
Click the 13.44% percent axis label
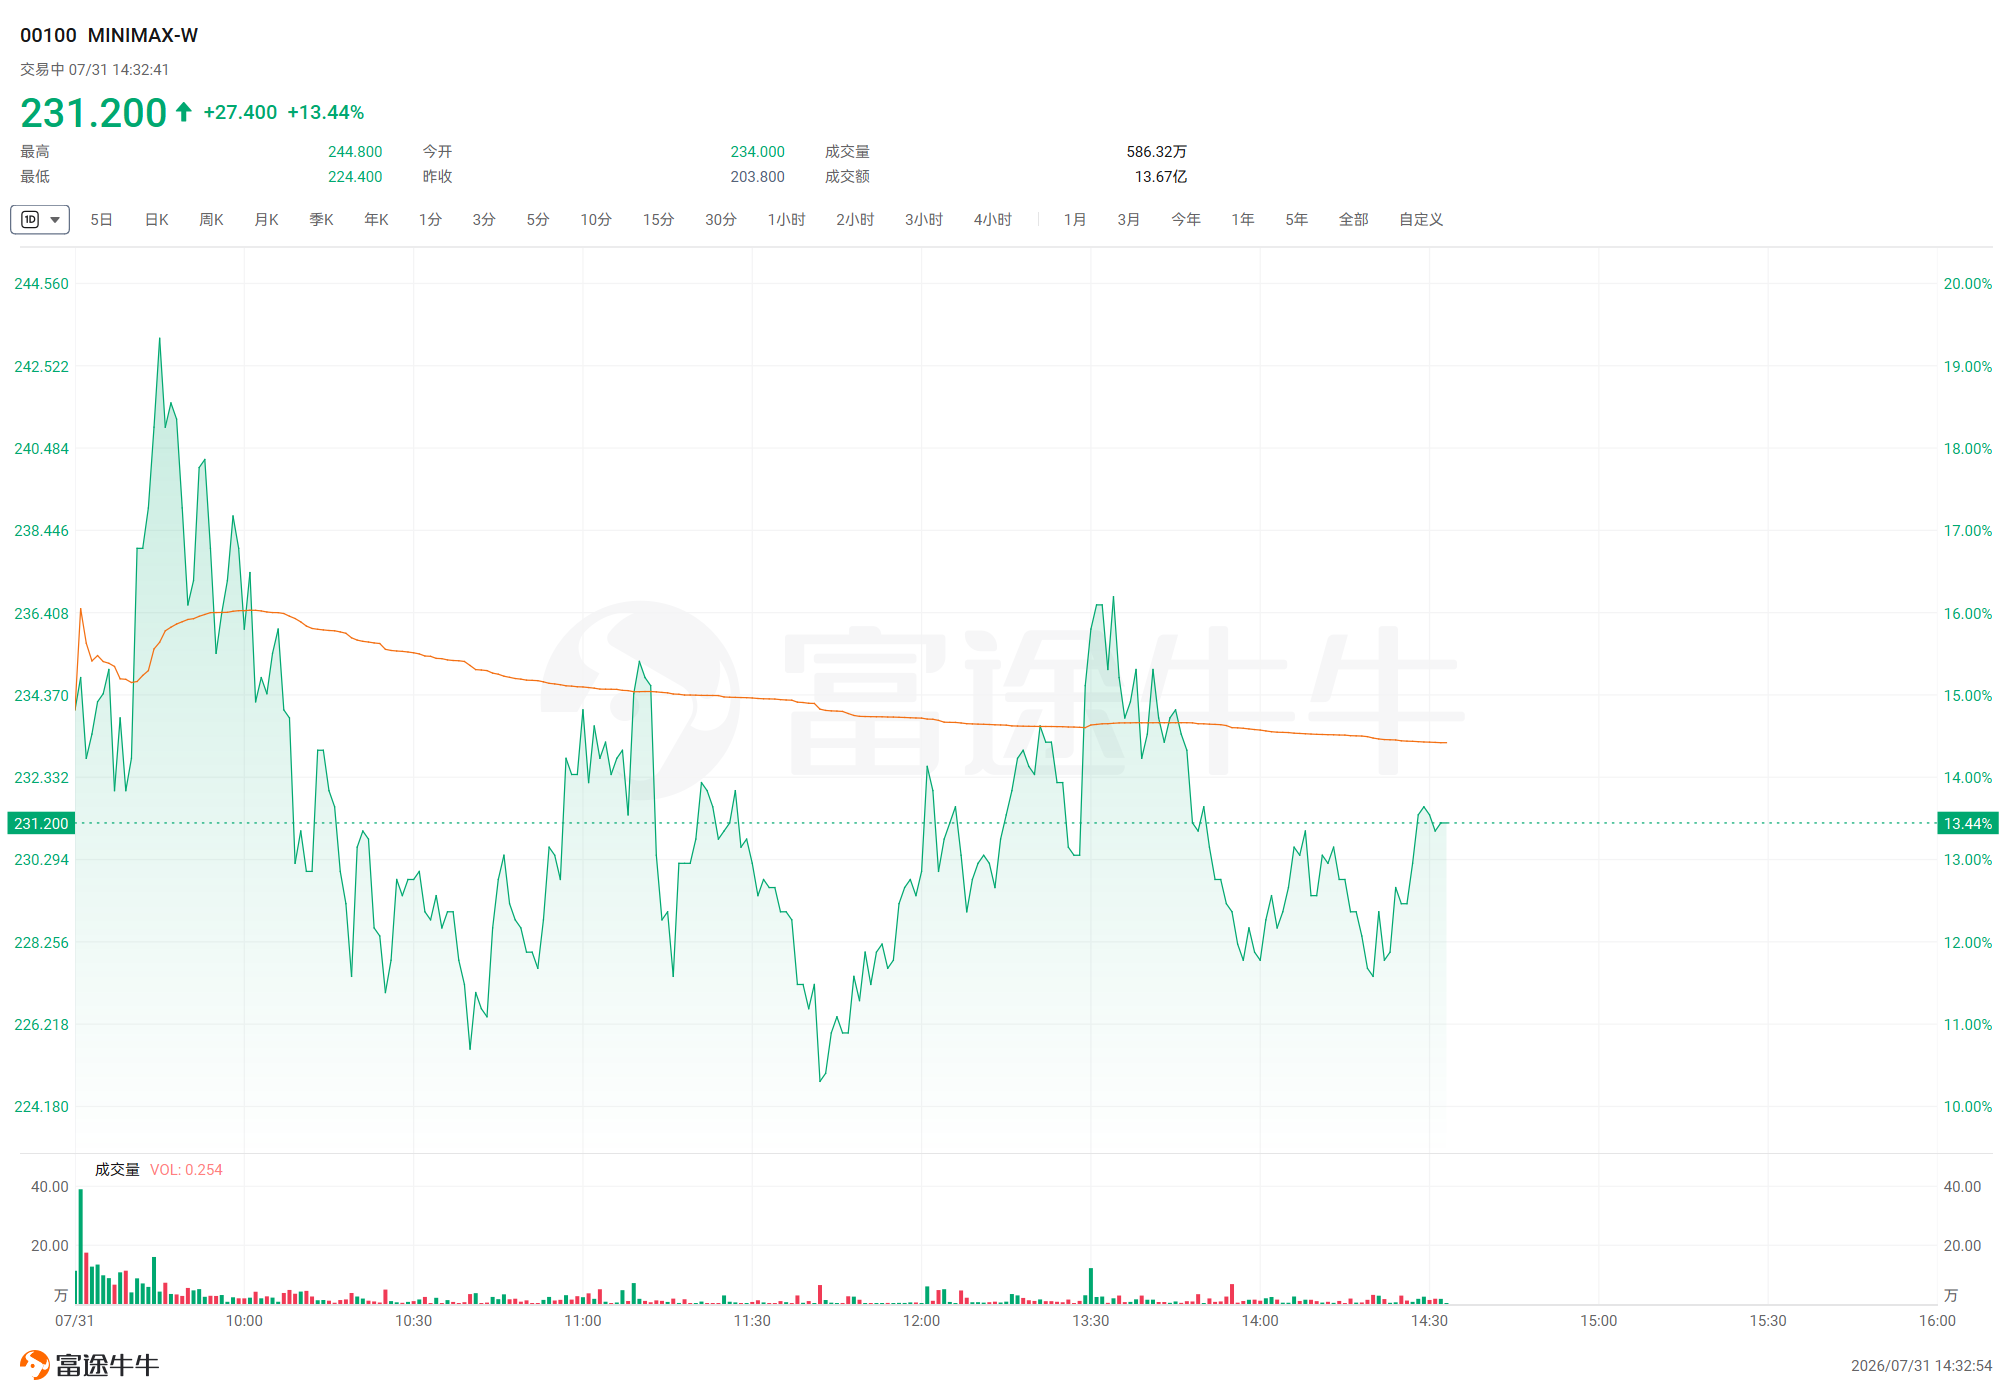coord(1967,823)
